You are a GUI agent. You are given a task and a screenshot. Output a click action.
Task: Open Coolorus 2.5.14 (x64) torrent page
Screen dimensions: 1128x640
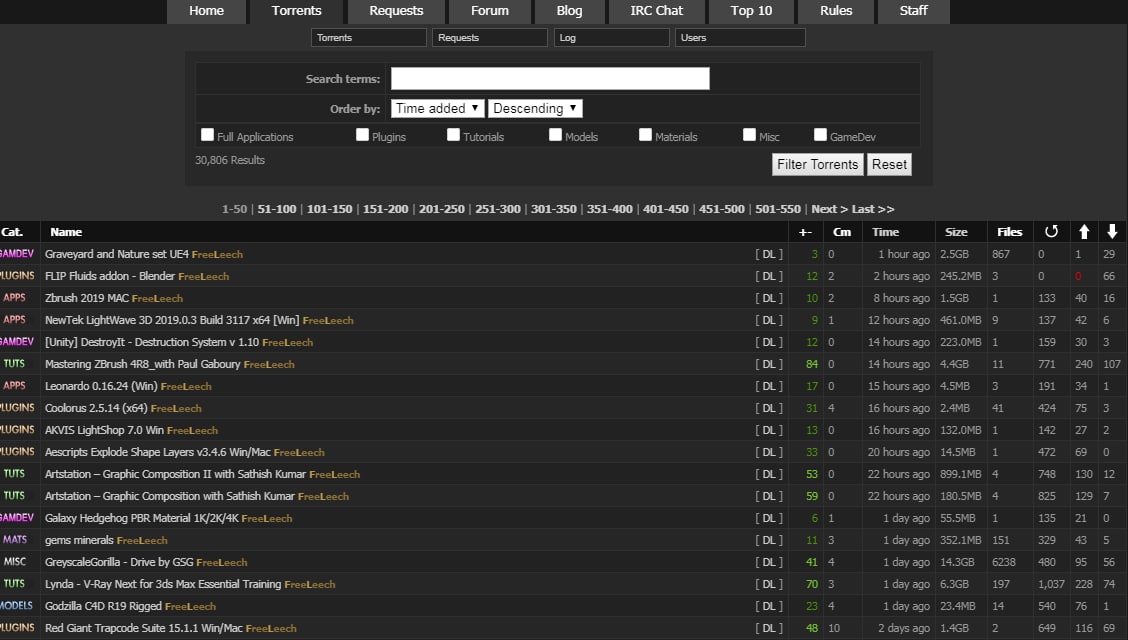point(96,408)
